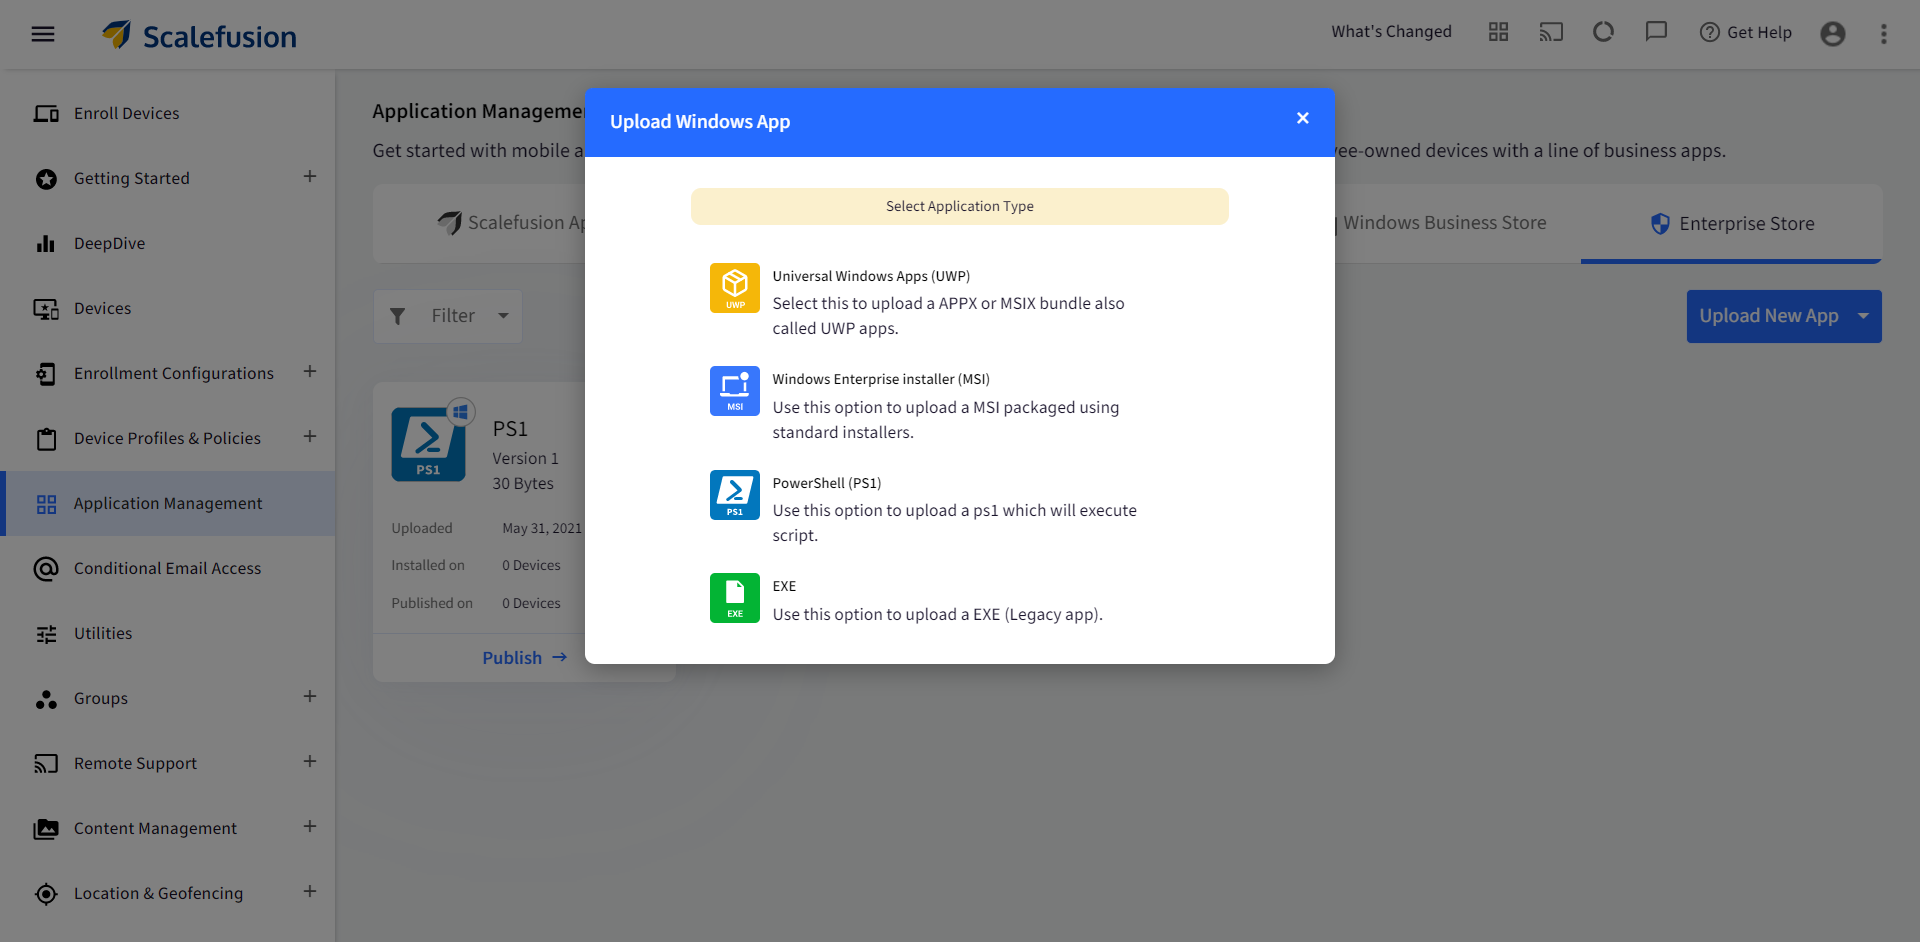Open the hamburger navigation menu
The width and height of the screenshot is (1920, 942).
click(43, 34)
